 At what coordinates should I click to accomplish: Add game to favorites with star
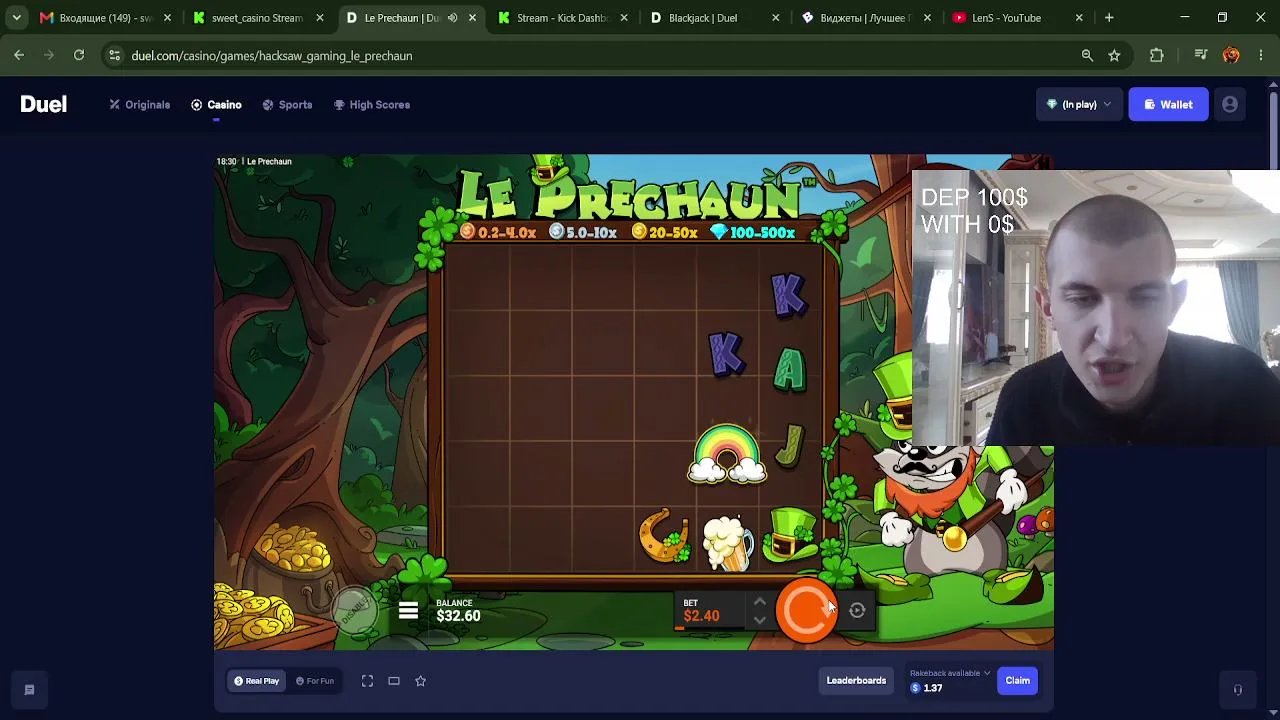click(420, 681)
